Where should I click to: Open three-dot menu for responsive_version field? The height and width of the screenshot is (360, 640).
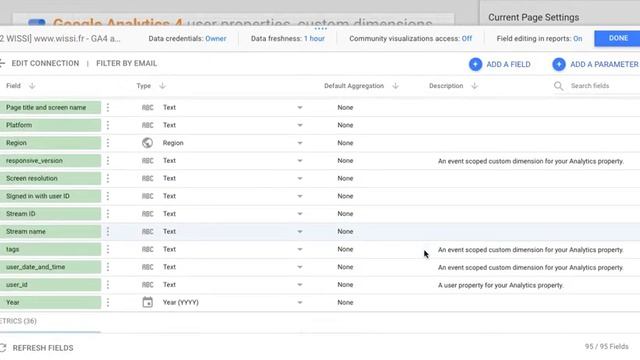tap(108, 160)
